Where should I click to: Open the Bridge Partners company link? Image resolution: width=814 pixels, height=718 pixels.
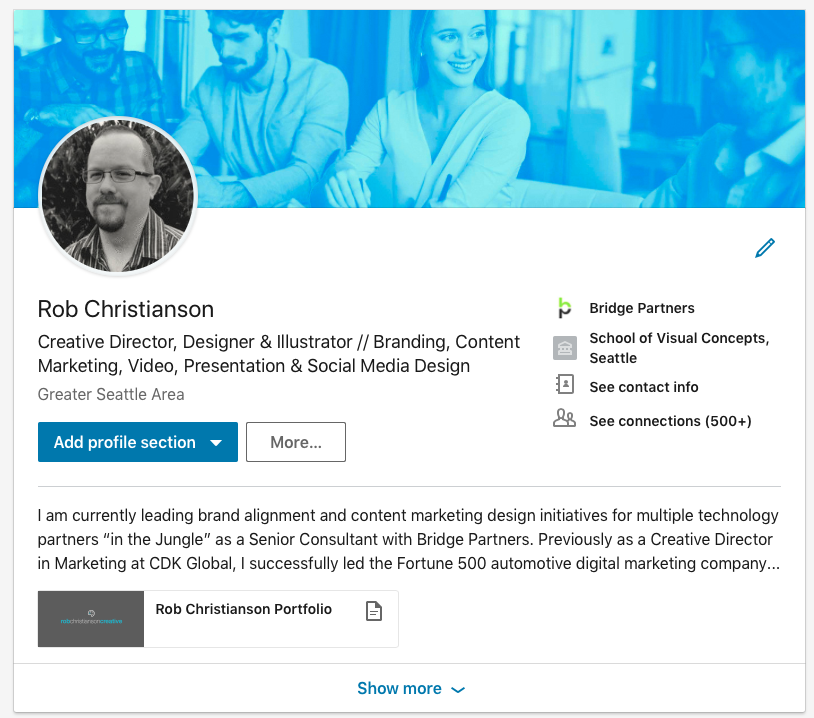pyautogui.click(x=642, y=308)
